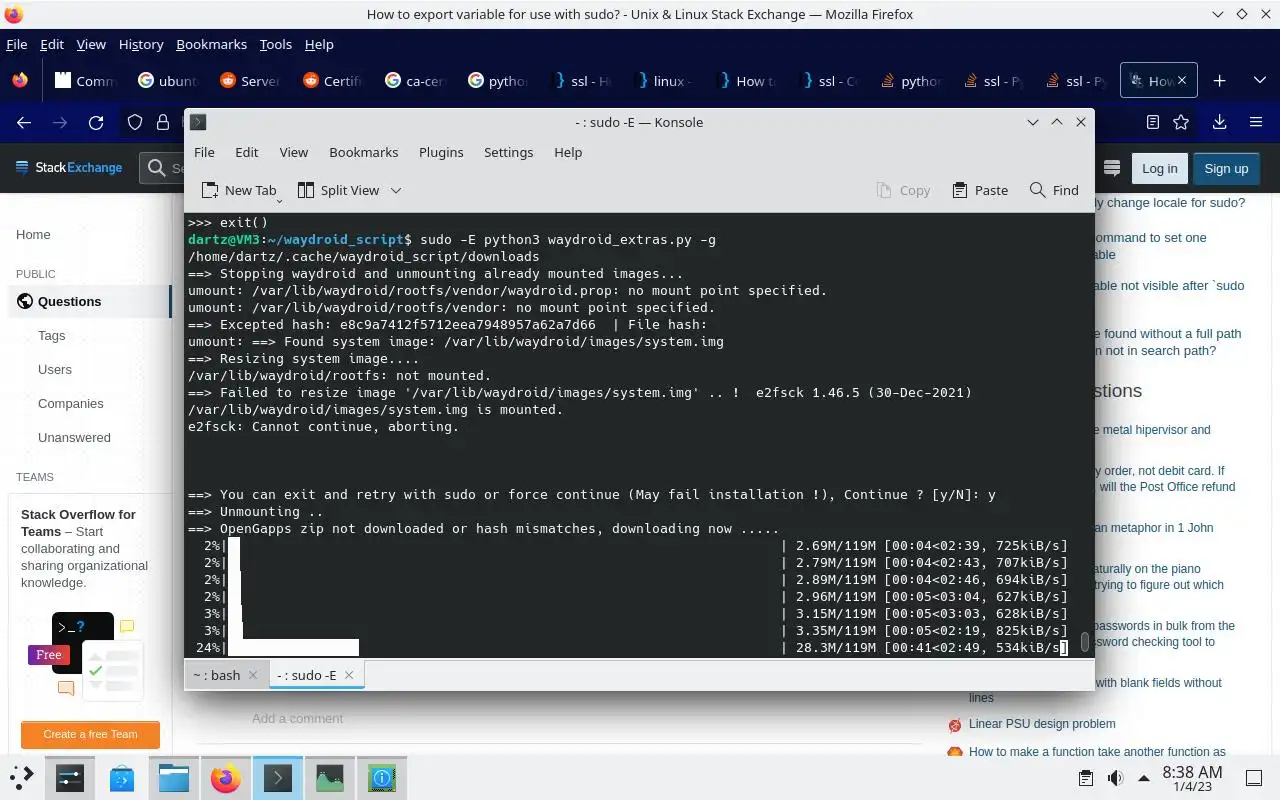Click Split View in Konsole toolbar
The width and height of the screenshot is (1280, 800).
340,190
